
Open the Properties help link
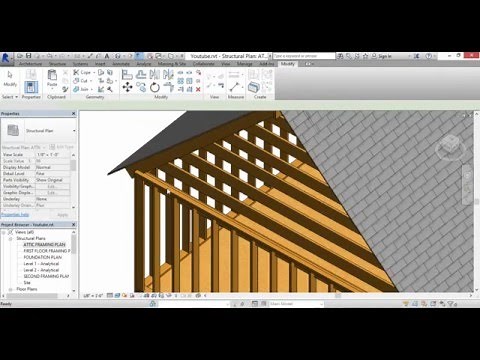(x=15, y=215)
